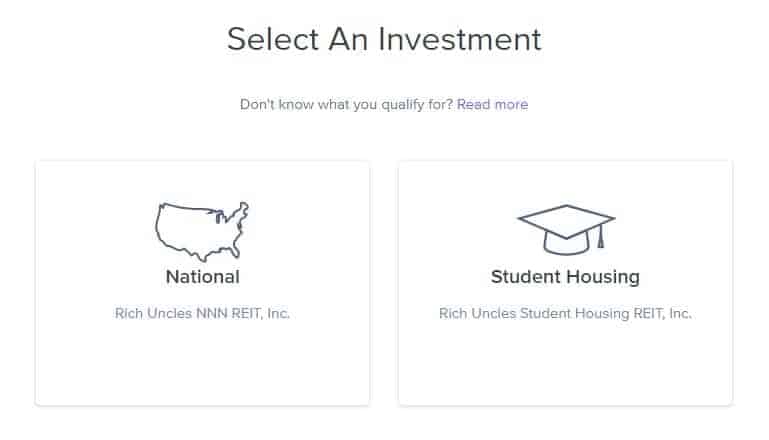Choose the Student Housing card's blank lower area
The width and height of the screenshot is (769, 440).
point(565,365)
